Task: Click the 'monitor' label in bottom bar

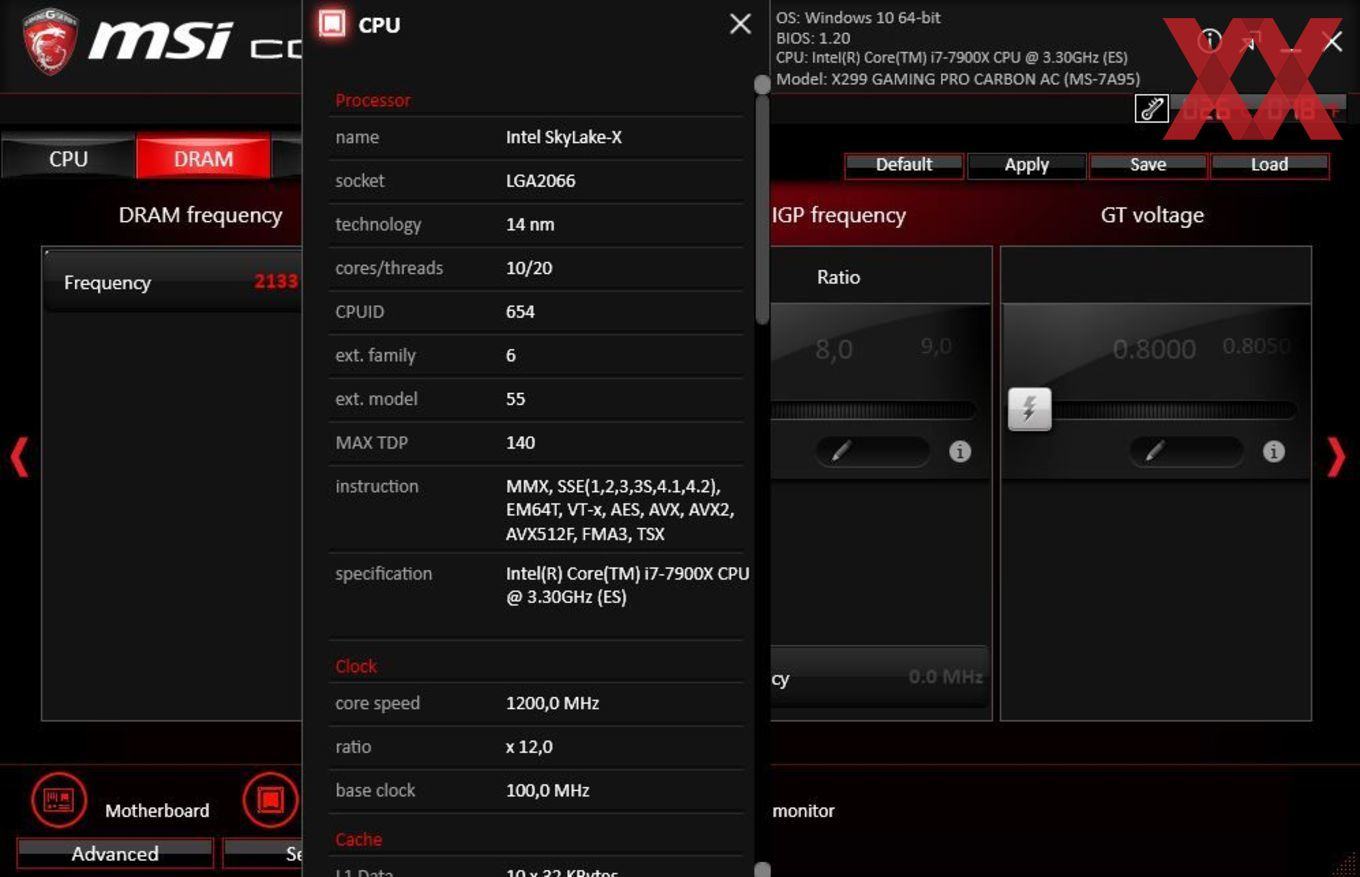Action: 803,811
